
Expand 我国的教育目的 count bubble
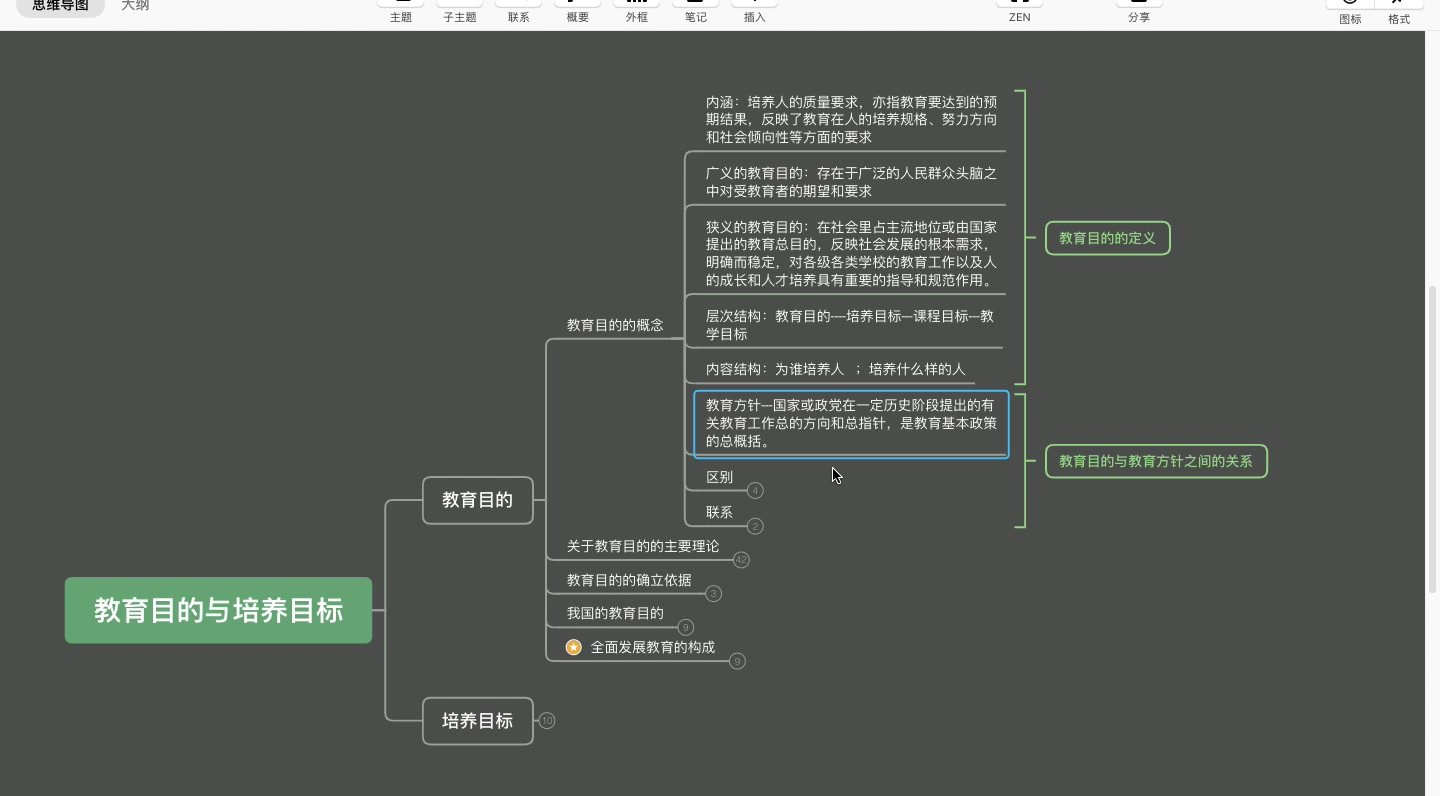(686, 628)
